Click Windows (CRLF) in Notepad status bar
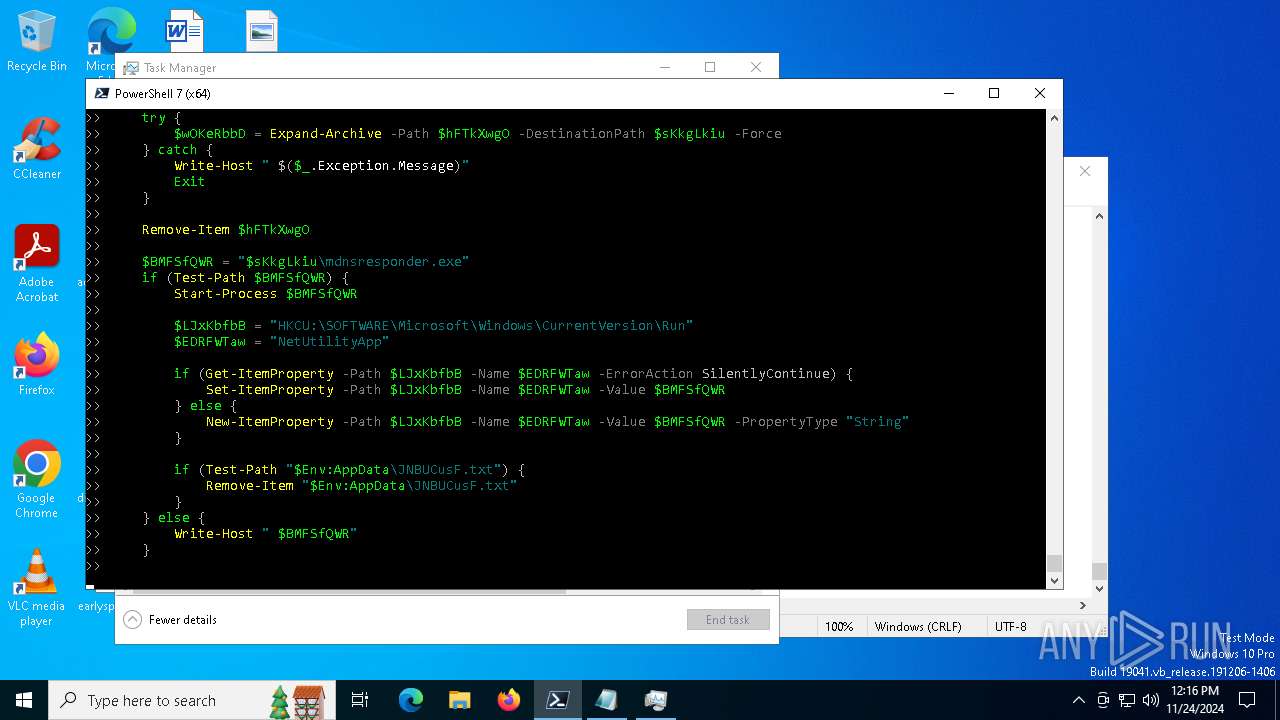The image size is (1280, 720). (918, 627)
